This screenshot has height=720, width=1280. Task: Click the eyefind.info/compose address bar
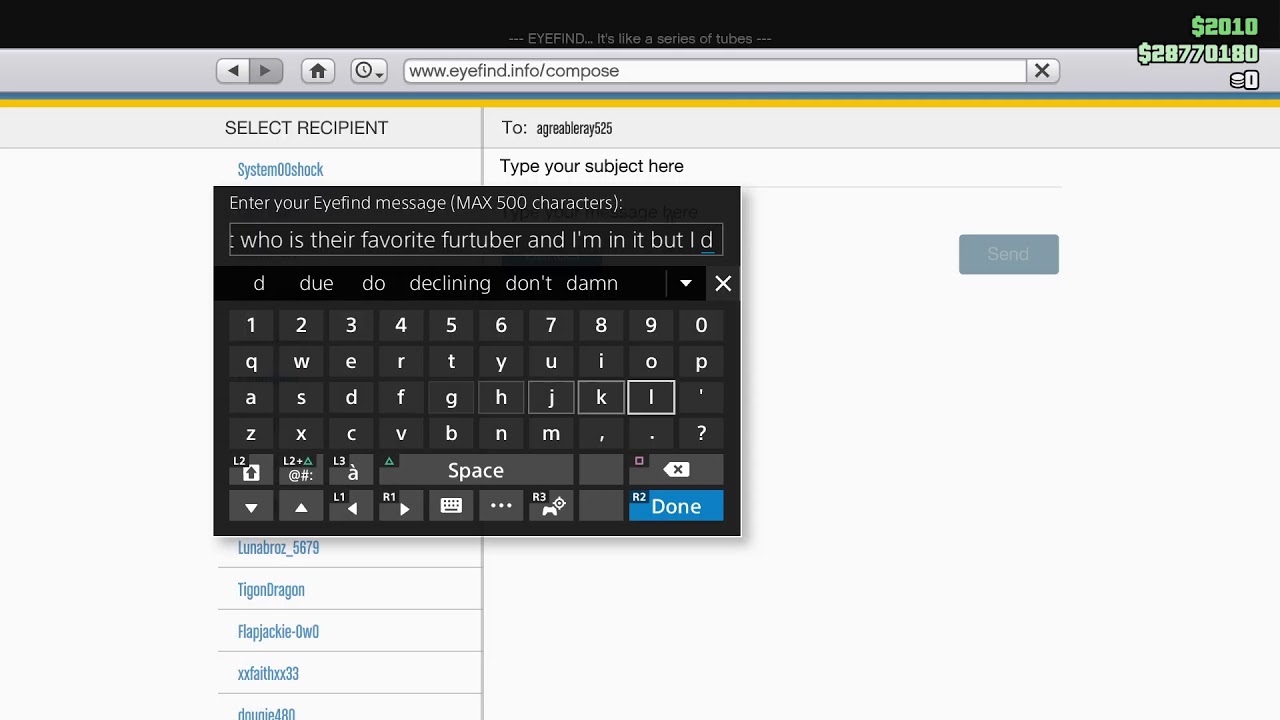pyautogui.click(x=715, y=71)
